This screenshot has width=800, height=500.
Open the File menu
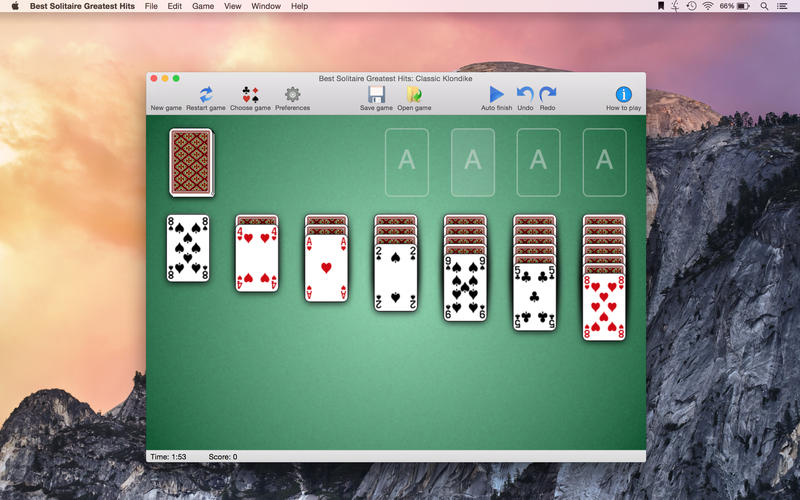pos(151,6)
